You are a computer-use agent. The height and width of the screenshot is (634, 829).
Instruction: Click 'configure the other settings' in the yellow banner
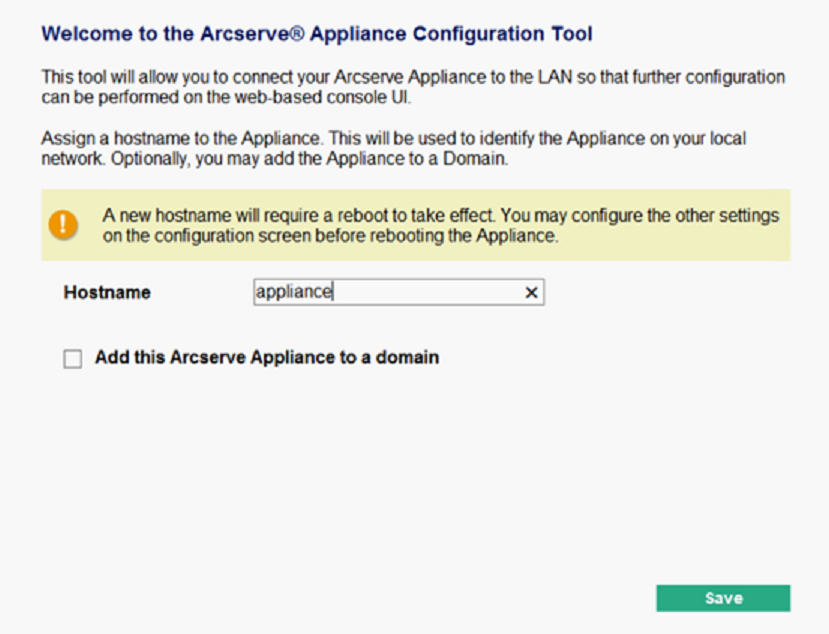(676, 216)
